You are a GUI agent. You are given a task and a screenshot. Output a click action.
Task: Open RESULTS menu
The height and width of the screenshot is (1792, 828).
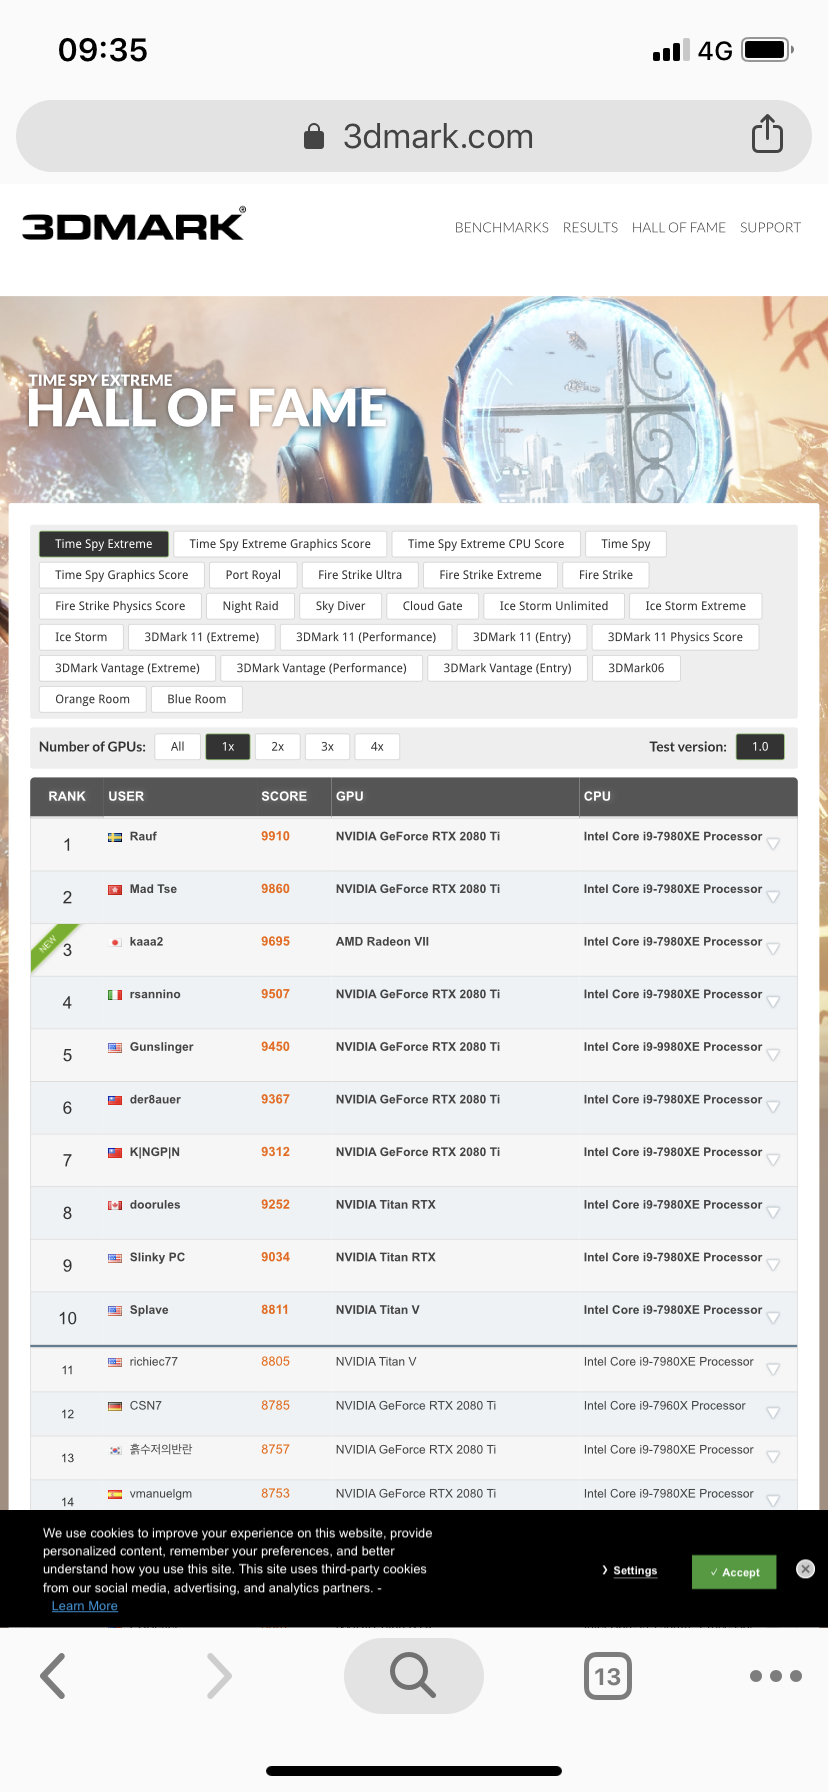[590, 227]
